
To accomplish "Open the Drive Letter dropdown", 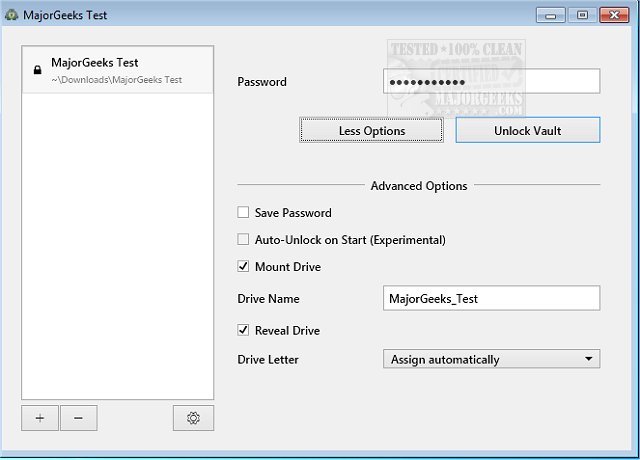I will coord(491,359).
